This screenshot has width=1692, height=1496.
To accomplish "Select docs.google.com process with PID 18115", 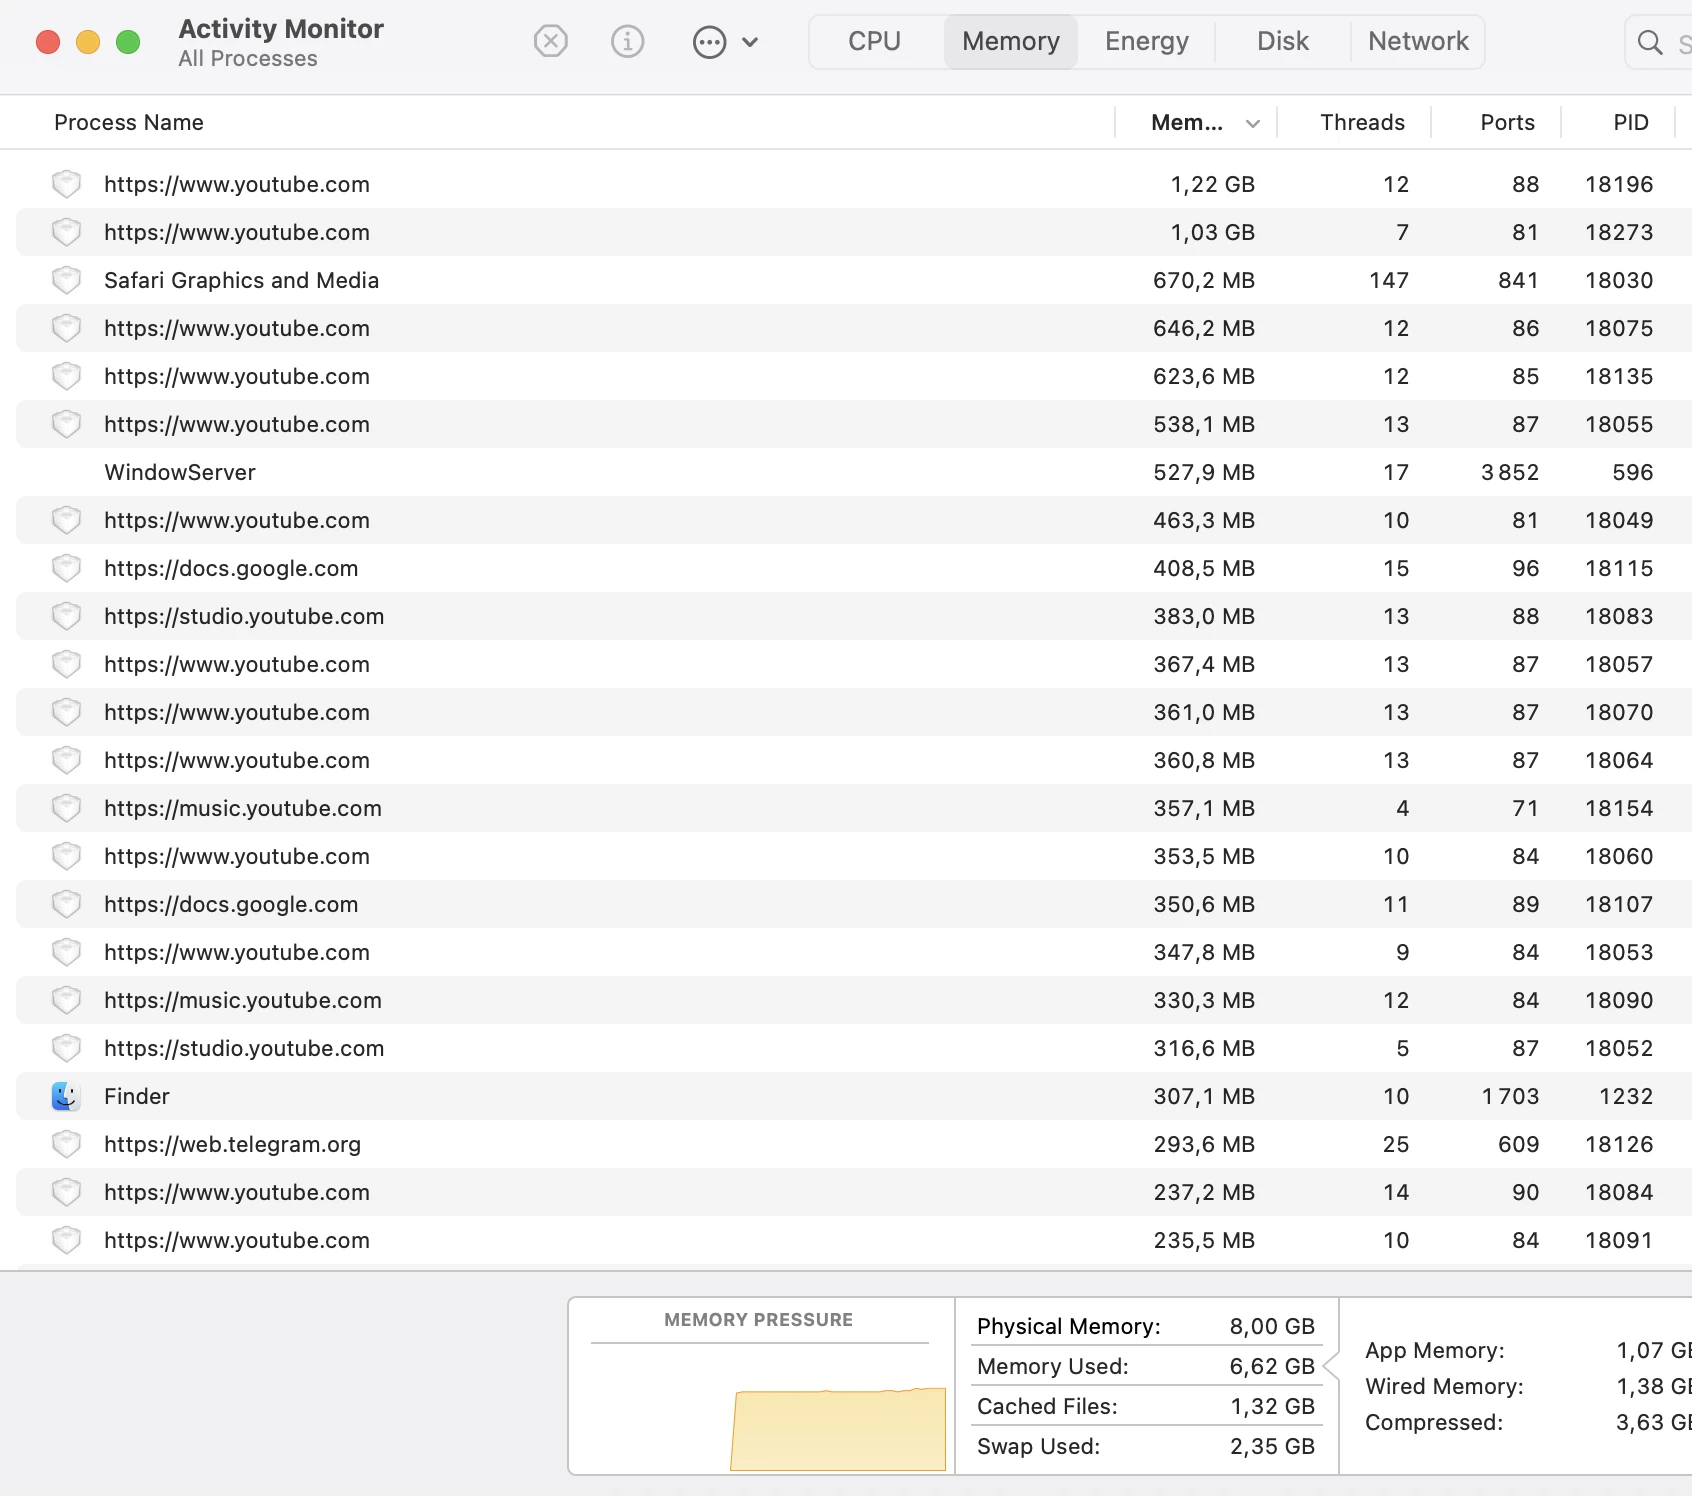I will [231, 568].
